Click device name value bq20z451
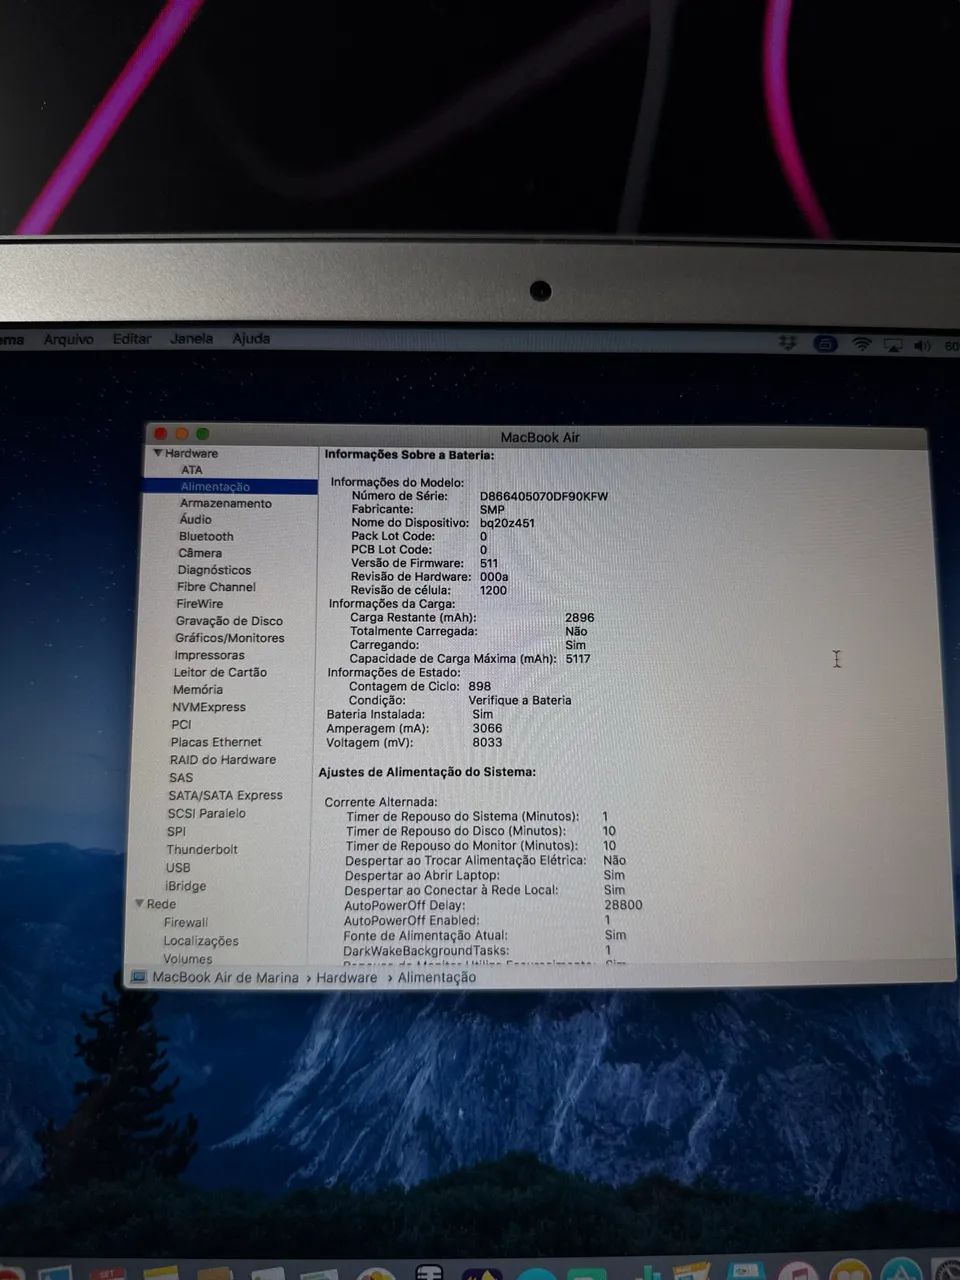Screen dimensions: 960x1280 (x=507, y=523)
